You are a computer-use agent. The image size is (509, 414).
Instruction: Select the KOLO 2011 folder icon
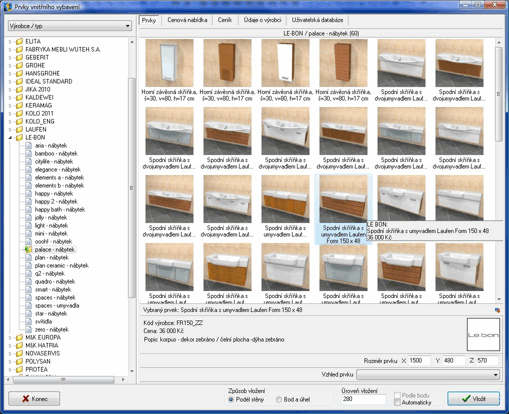pyautogui.click(x=19, y=113)
